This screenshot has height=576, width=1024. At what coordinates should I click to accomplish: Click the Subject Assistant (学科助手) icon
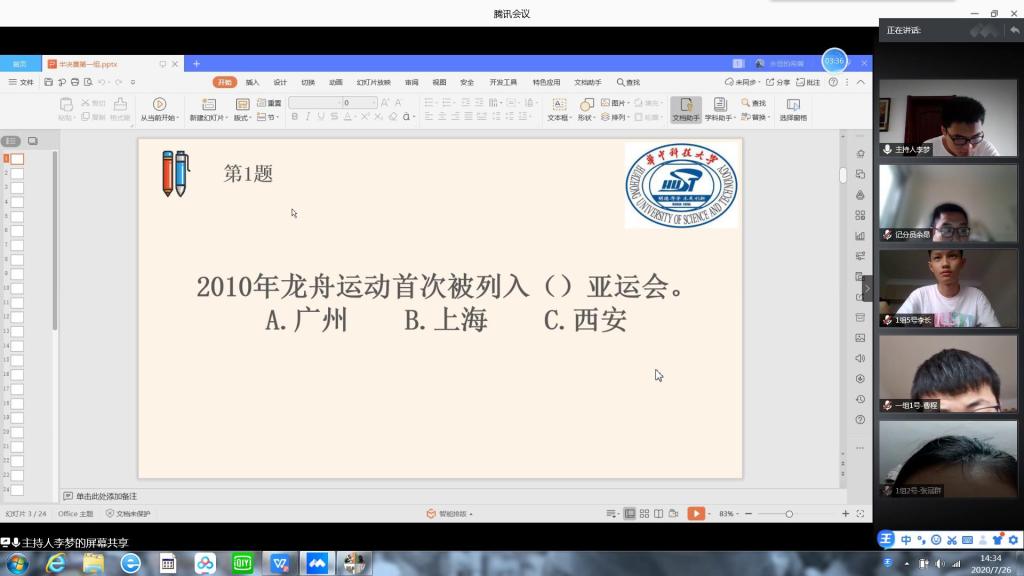tap(720, 104)
